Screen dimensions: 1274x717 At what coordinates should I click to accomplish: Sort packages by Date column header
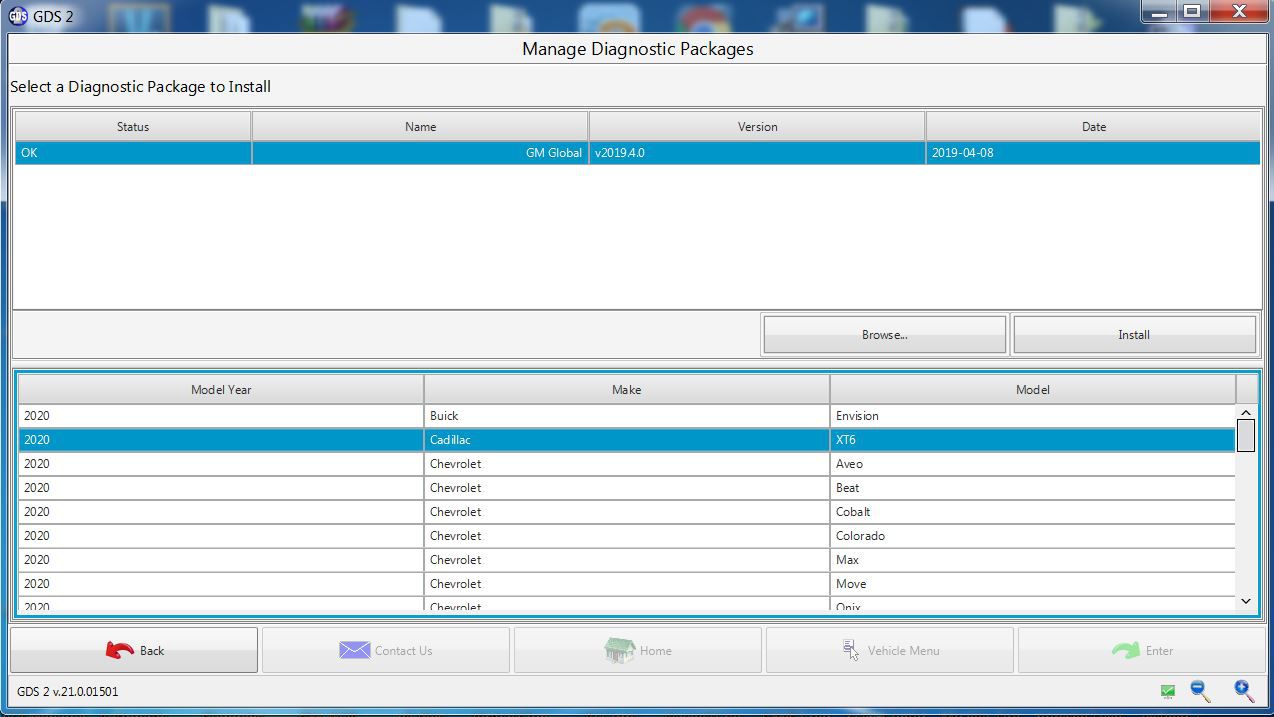(x=1093, y=127)
